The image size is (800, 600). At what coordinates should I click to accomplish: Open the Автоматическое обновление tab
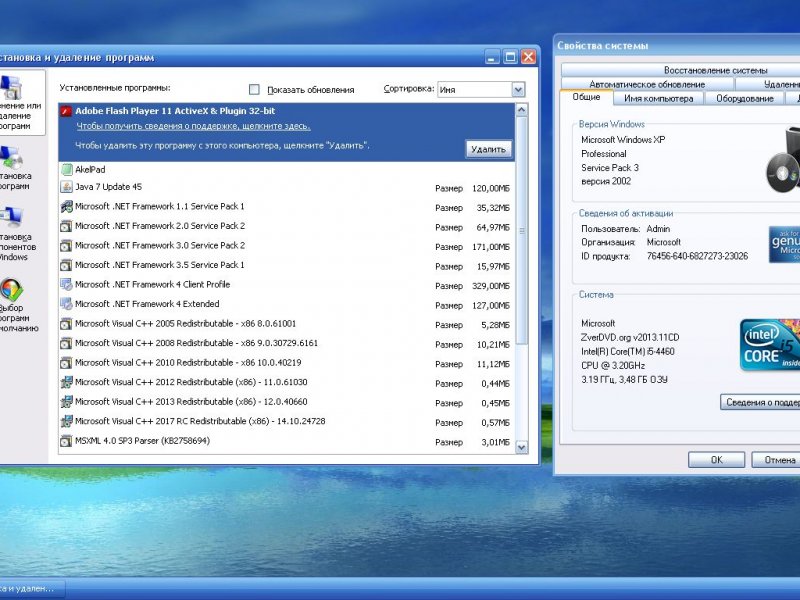(x=647, y=84)
